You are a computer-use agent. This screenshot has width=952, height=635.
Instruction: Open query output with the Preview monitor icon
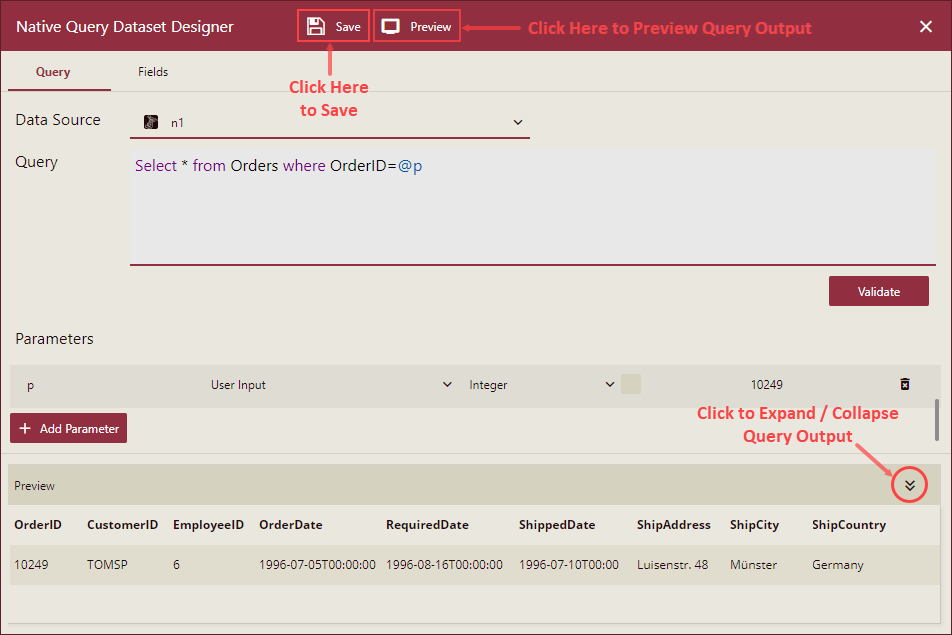[391, 26]
